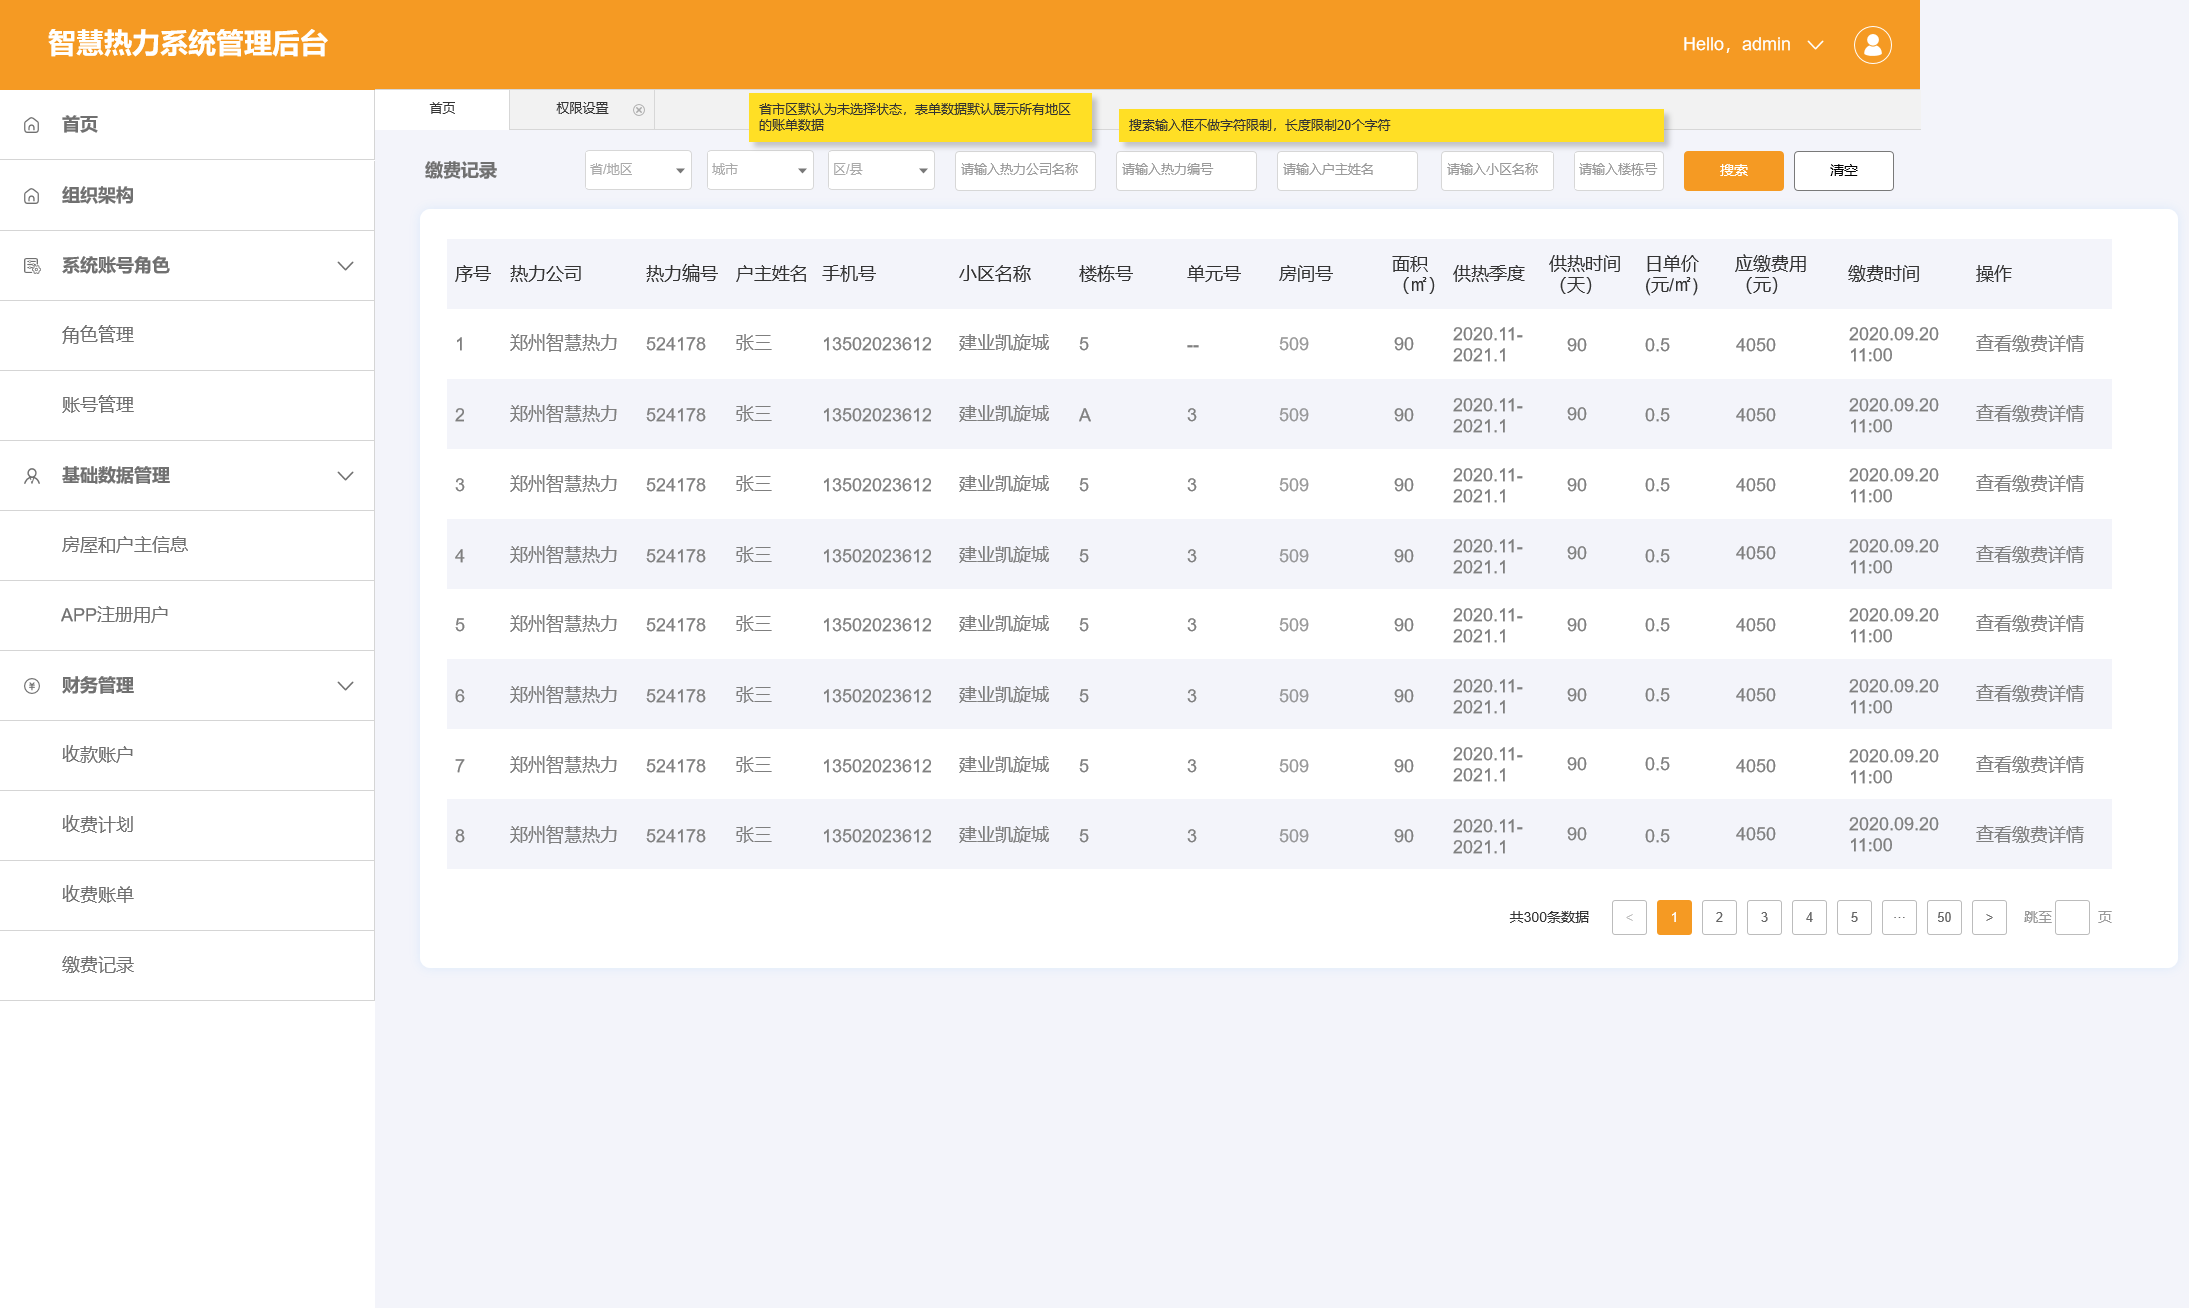Open the 省/地区 dropdown

click(x=638, y=170)
